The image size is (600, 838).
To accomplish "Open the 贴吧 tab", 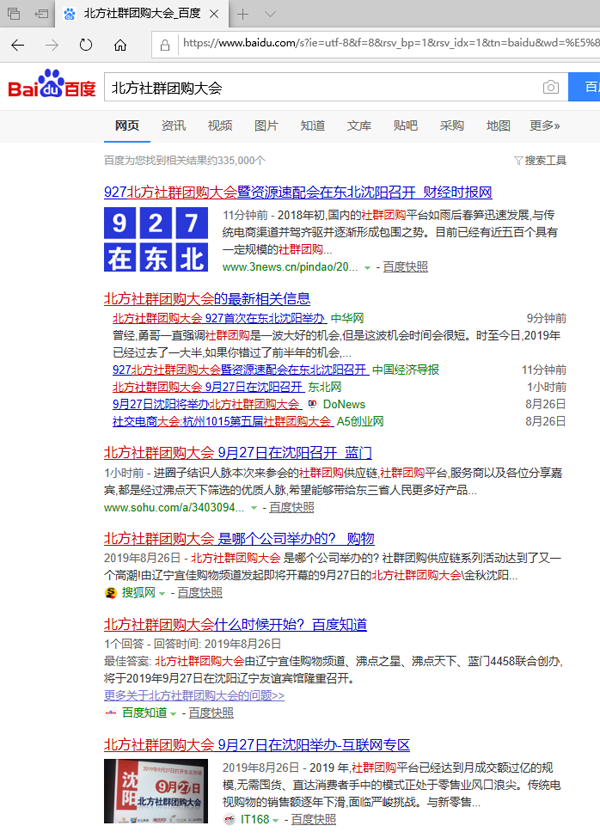I will (x=406, y=126).
